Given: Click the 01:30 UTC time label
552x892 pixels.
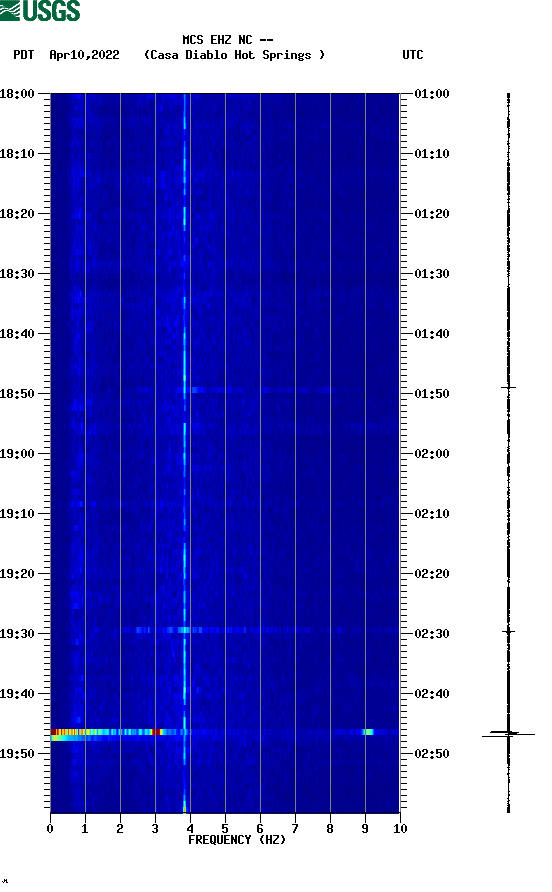Looking at the screenshot, I should tap(432, 274).
